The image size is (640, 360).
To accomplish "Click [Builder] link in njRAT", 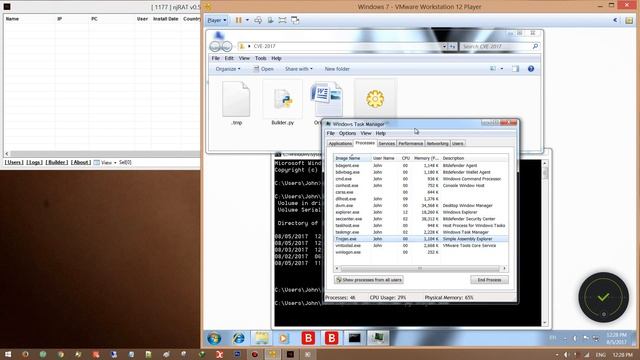I will point(57,162).
